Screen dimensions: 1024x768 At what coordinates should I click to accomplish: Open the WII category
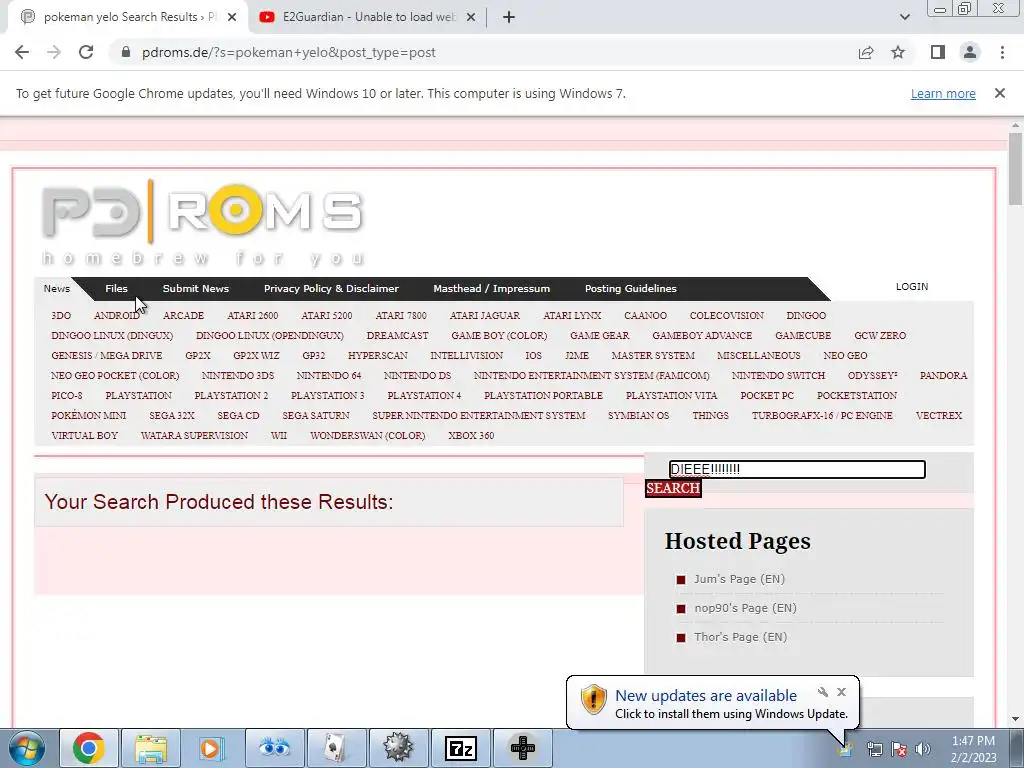279,436
